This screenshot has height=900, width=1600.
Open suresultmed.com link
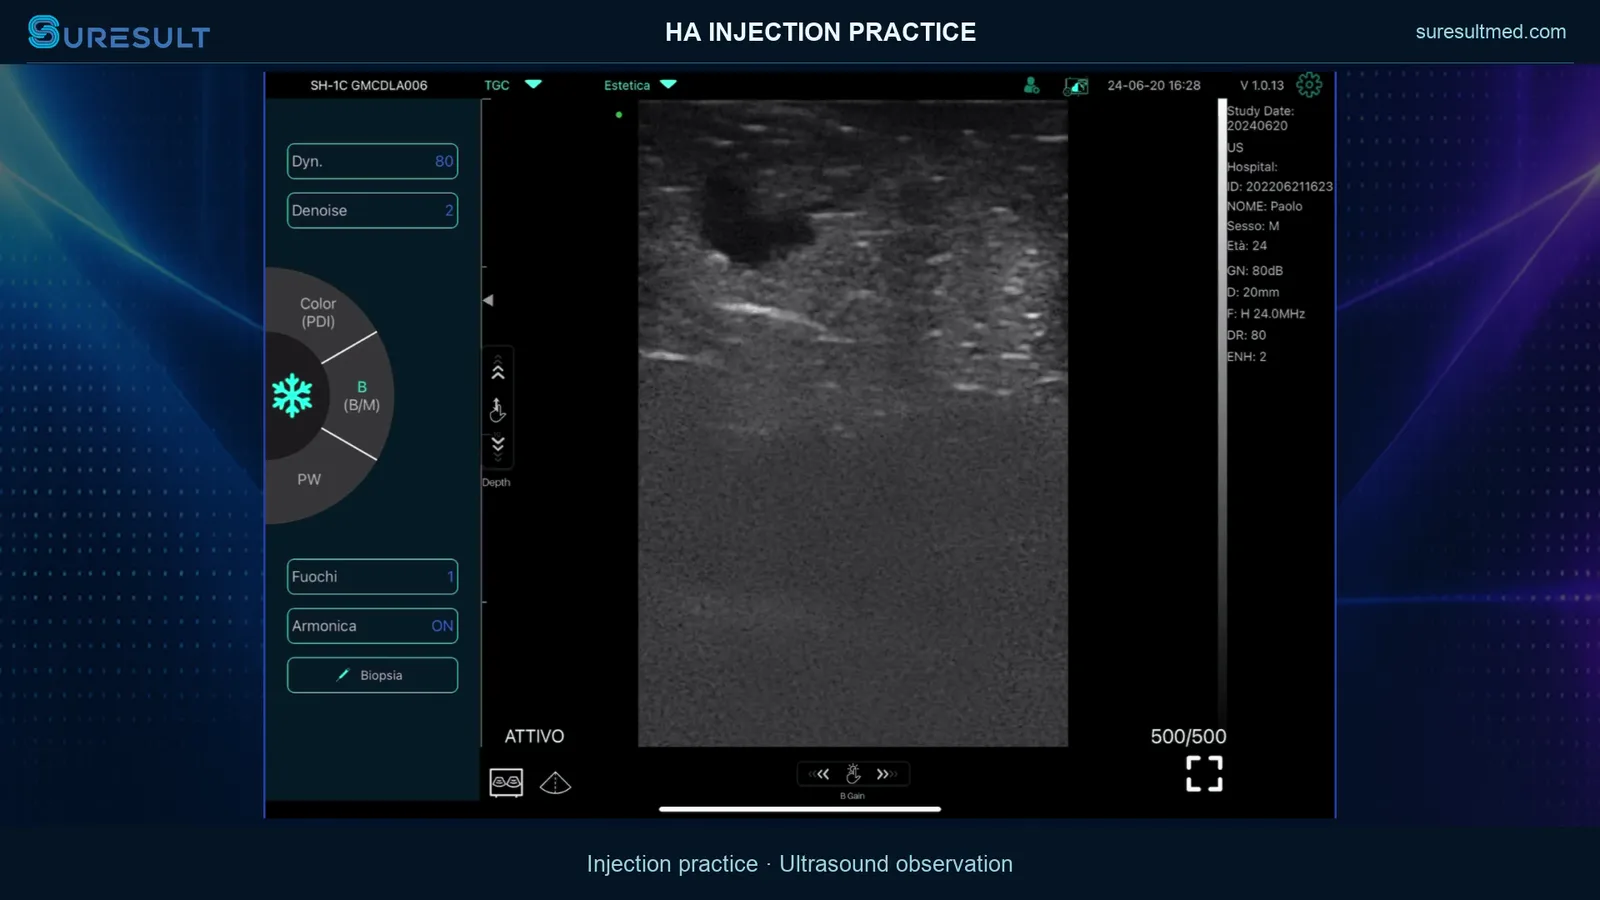[1490, 32]
